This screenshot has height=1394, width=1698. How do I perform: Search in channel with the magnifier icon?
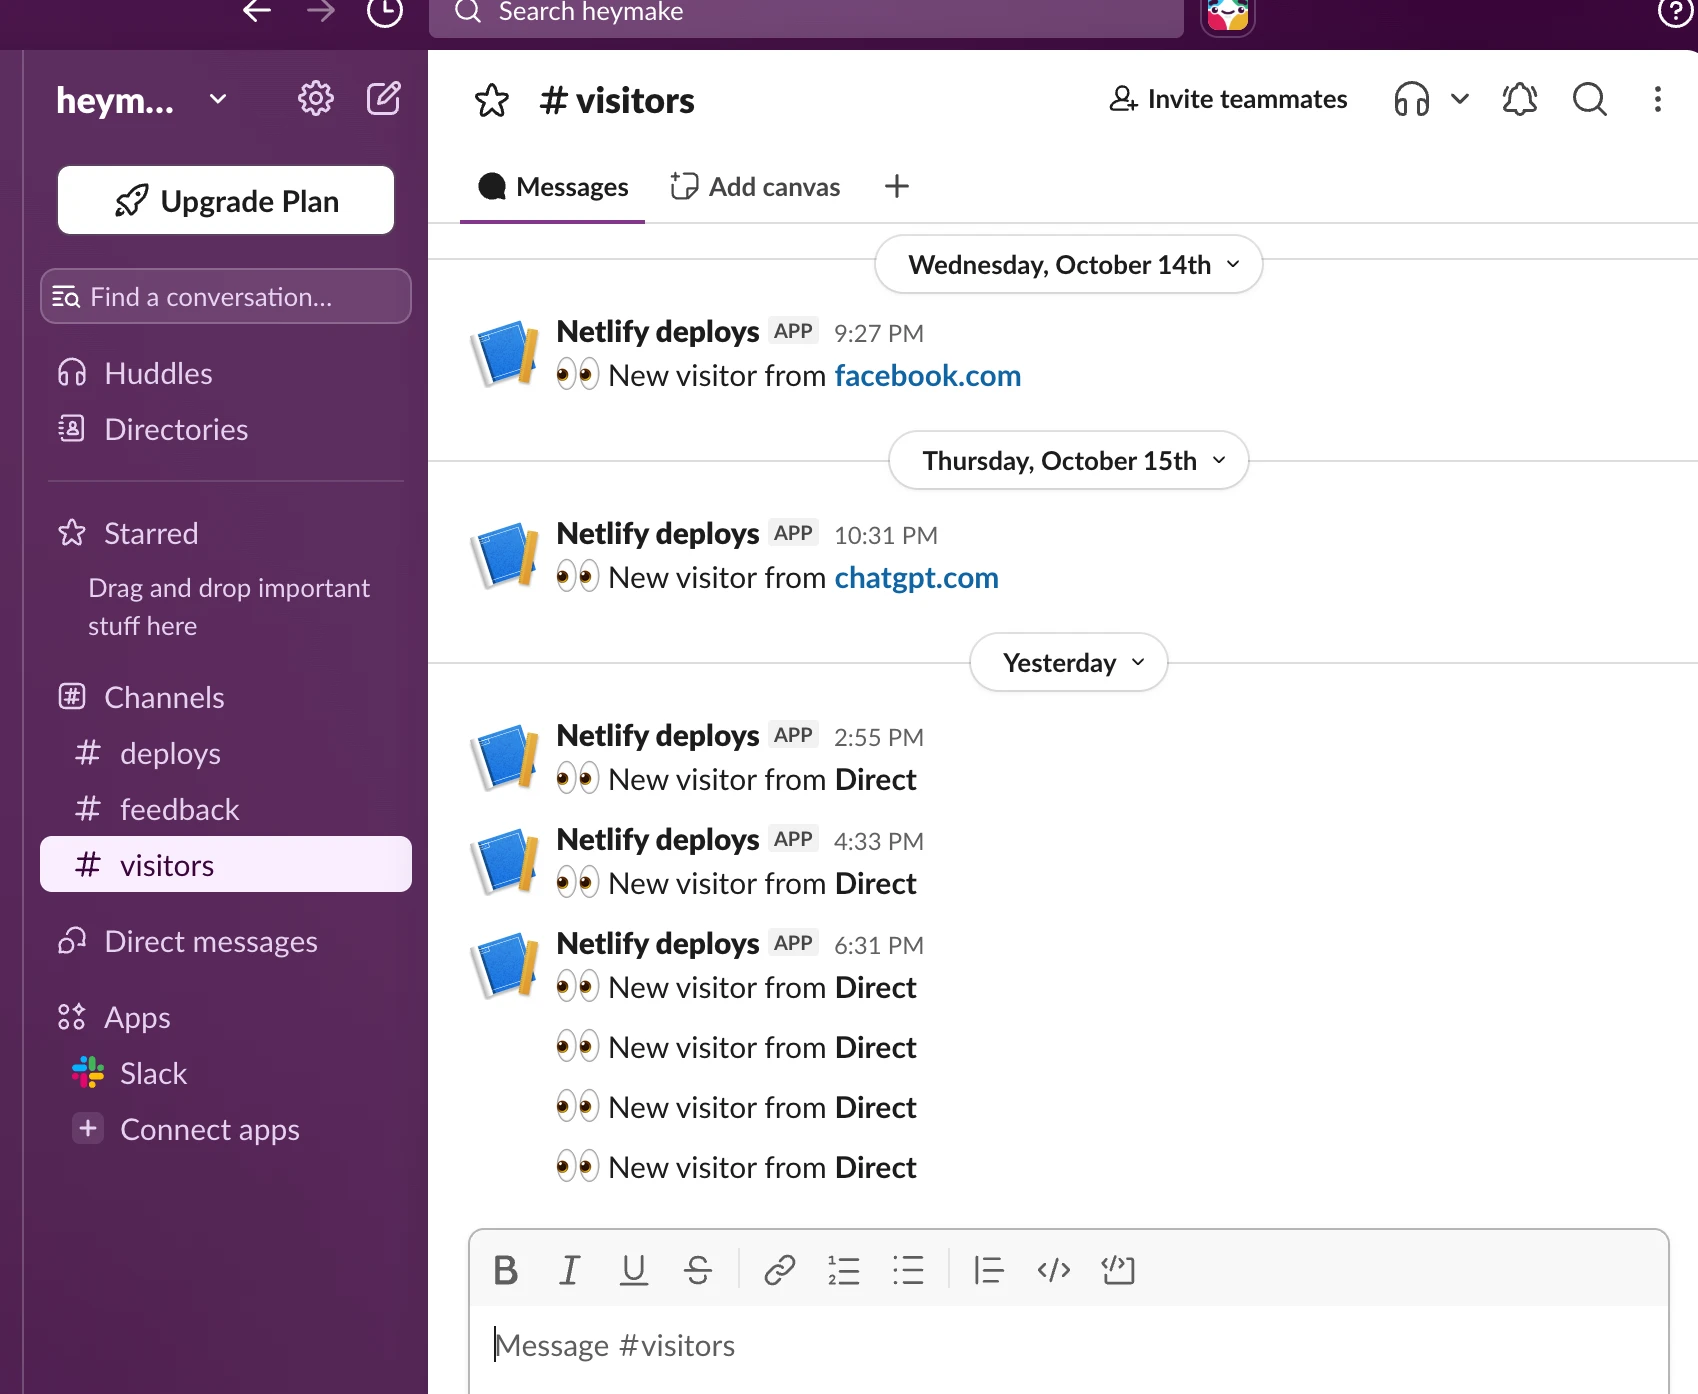pyautogui.click(x=1590, y=99)
